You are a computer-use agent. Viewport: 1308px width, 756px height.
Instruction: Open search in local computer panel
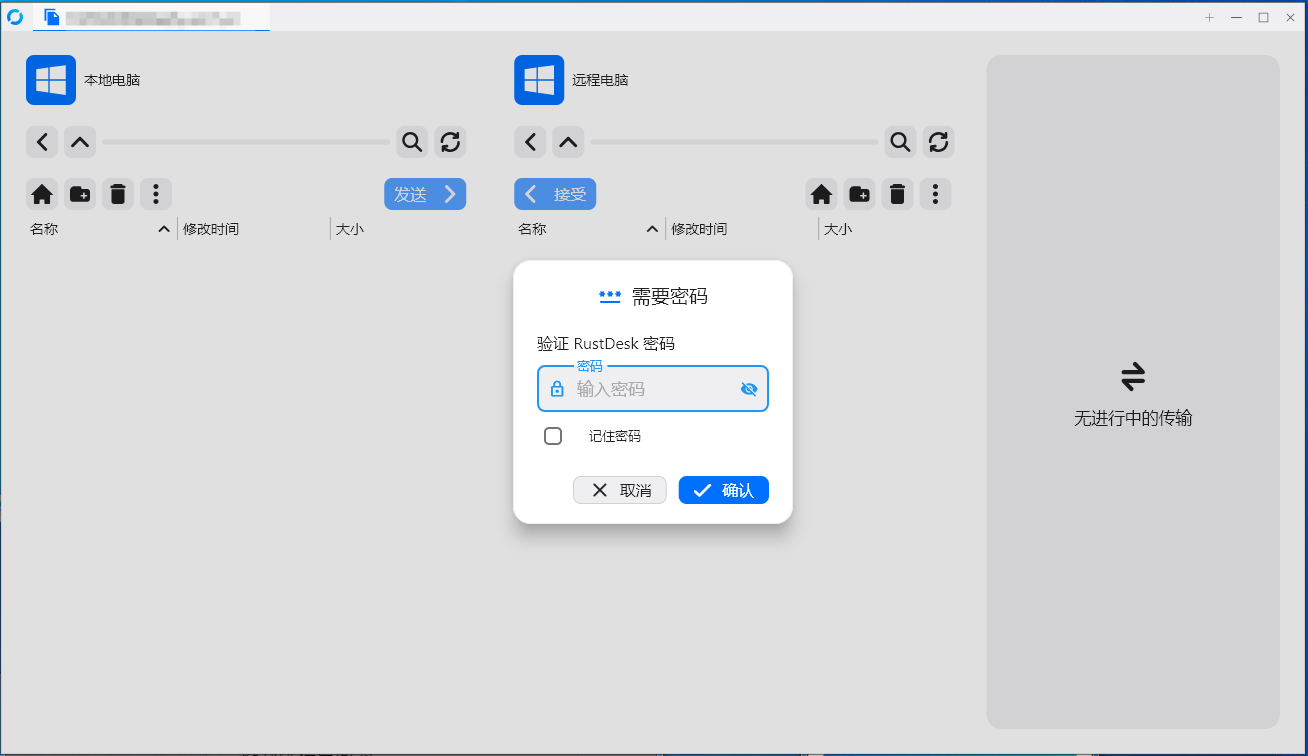[x=412, y=142]
